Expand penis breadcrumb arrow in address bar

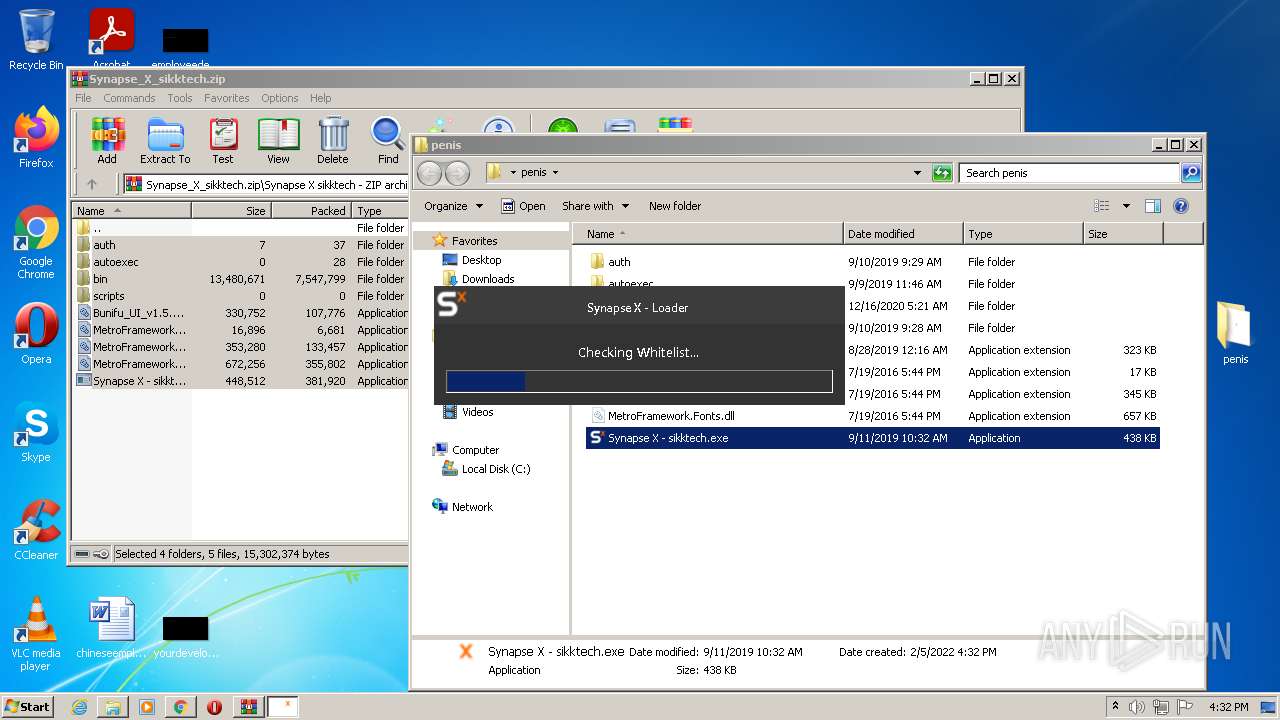[555, 173]
